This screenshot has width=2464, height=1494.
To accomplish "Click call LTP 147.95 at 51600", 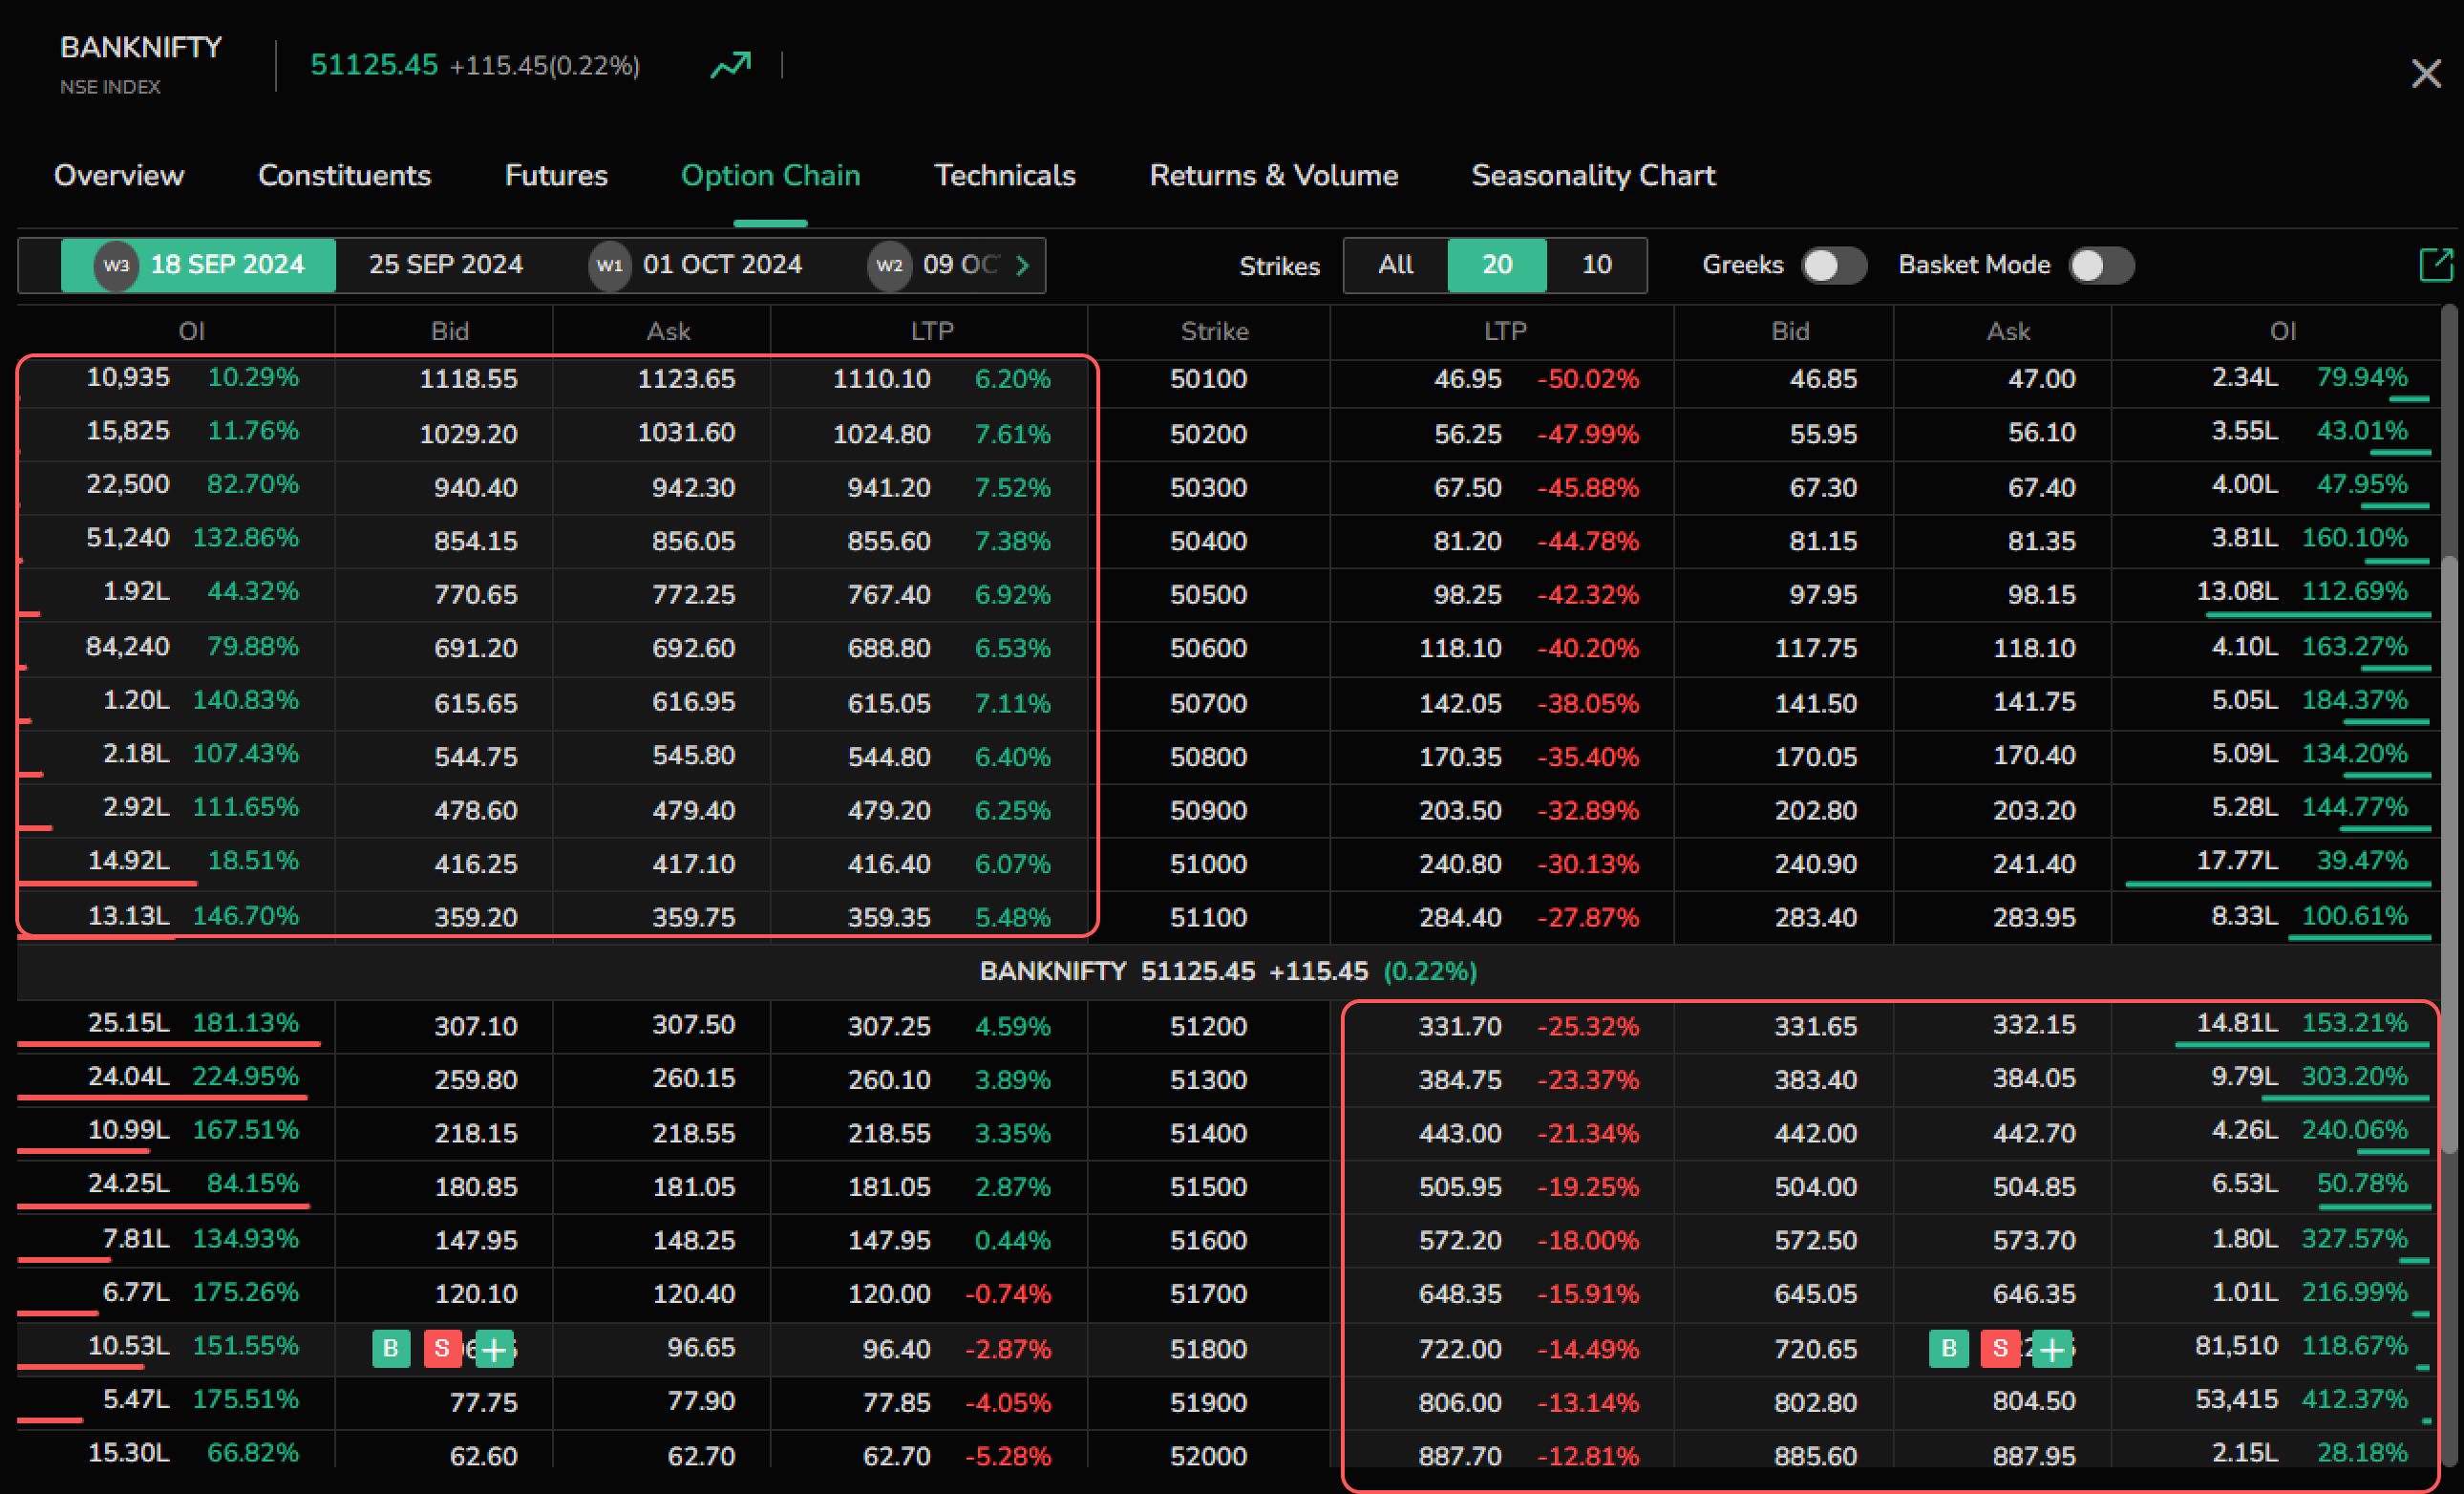I will 889,1240.
